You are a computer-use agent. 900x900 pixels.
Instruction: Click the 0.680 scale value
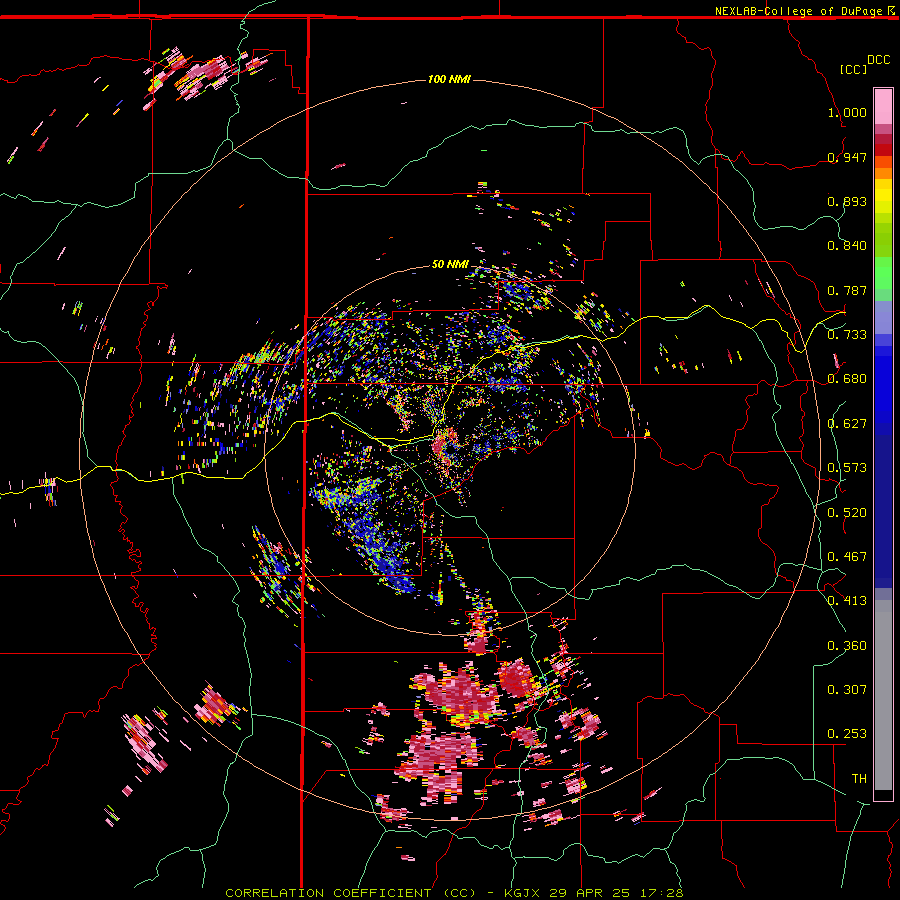847,379
